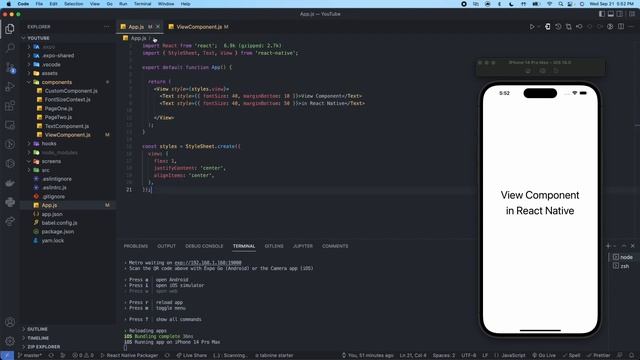This screenshot has width=640, height=360.
Task: Open the Remote Explorer activity bar icon
Action: click(10, 125)
